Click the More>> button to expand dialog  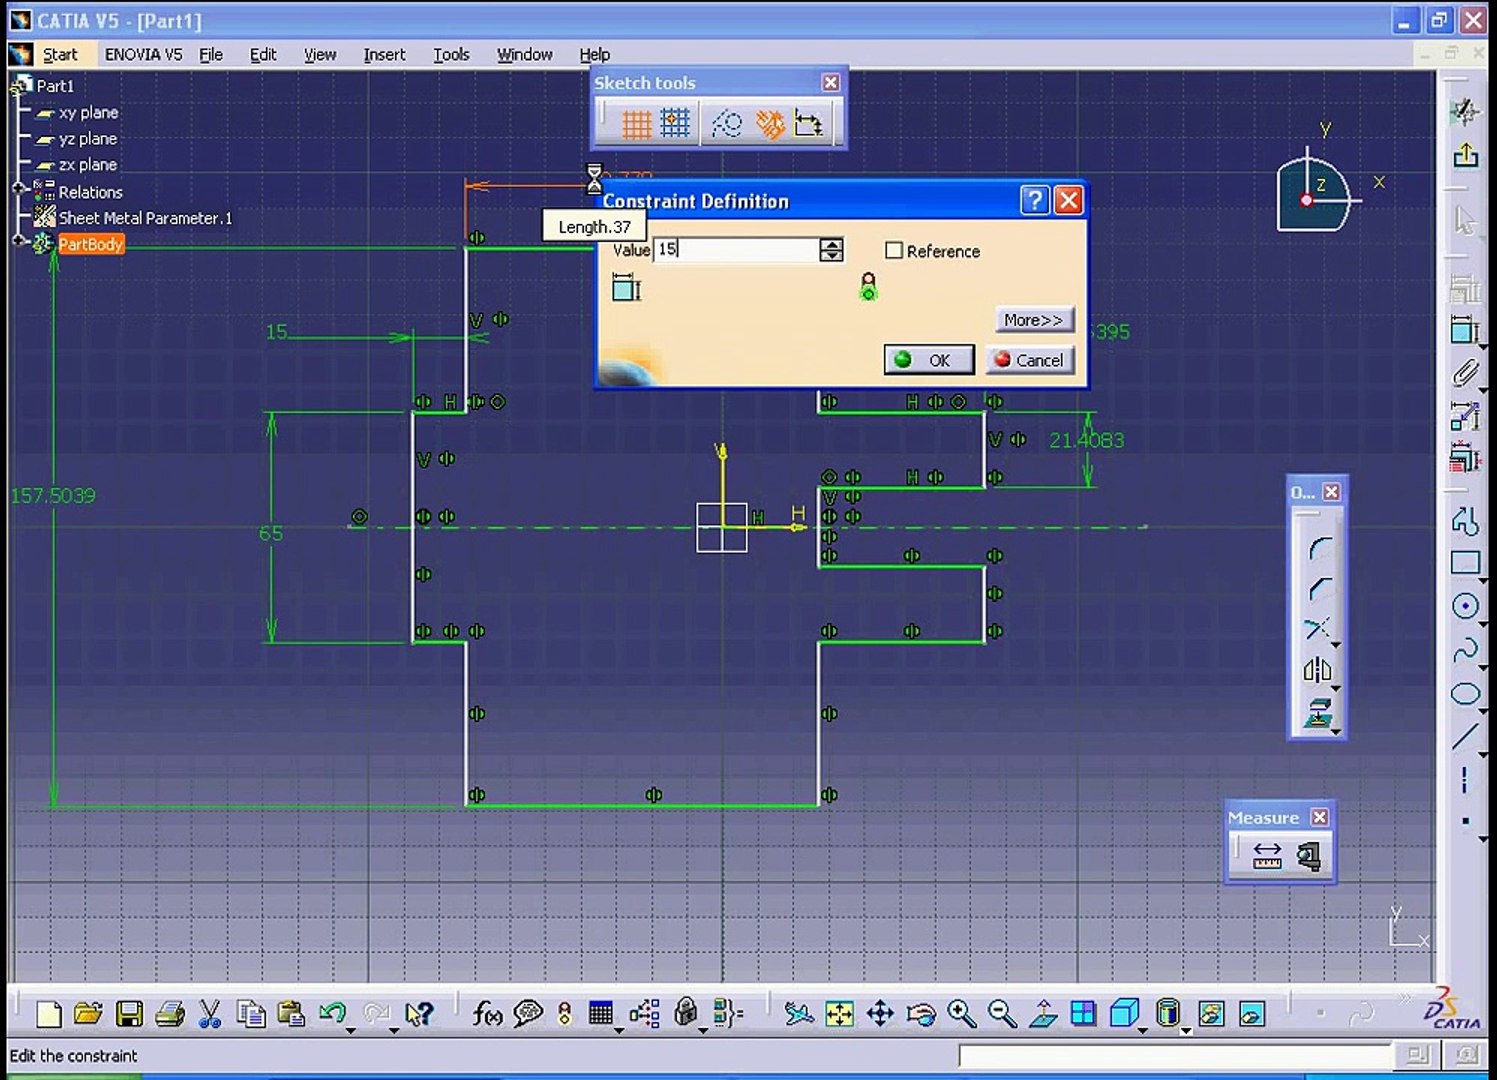[1034, 320]
